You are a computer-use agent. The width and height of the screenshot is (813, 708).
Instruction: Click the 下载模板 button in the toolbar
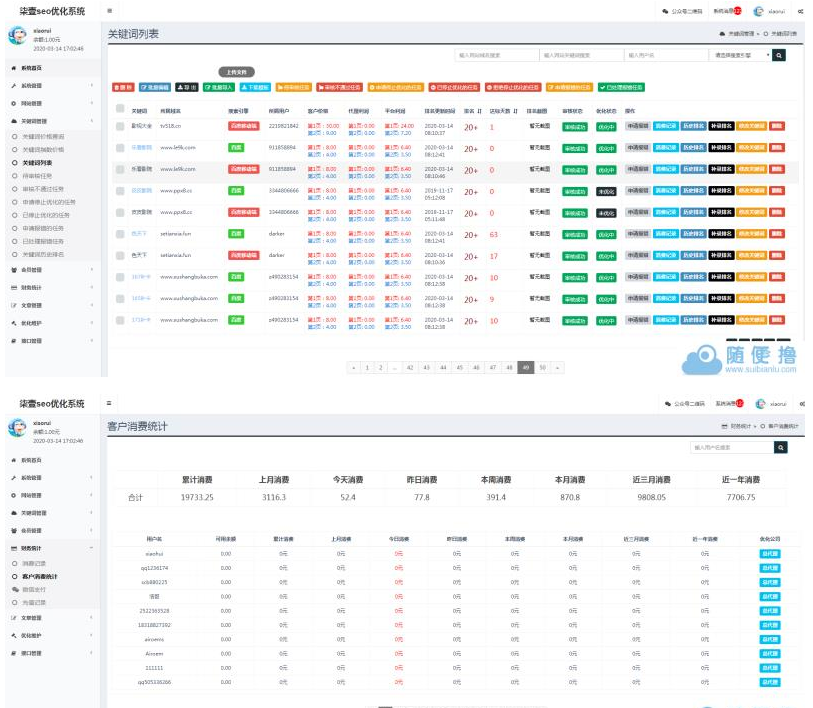pos(254,87)
